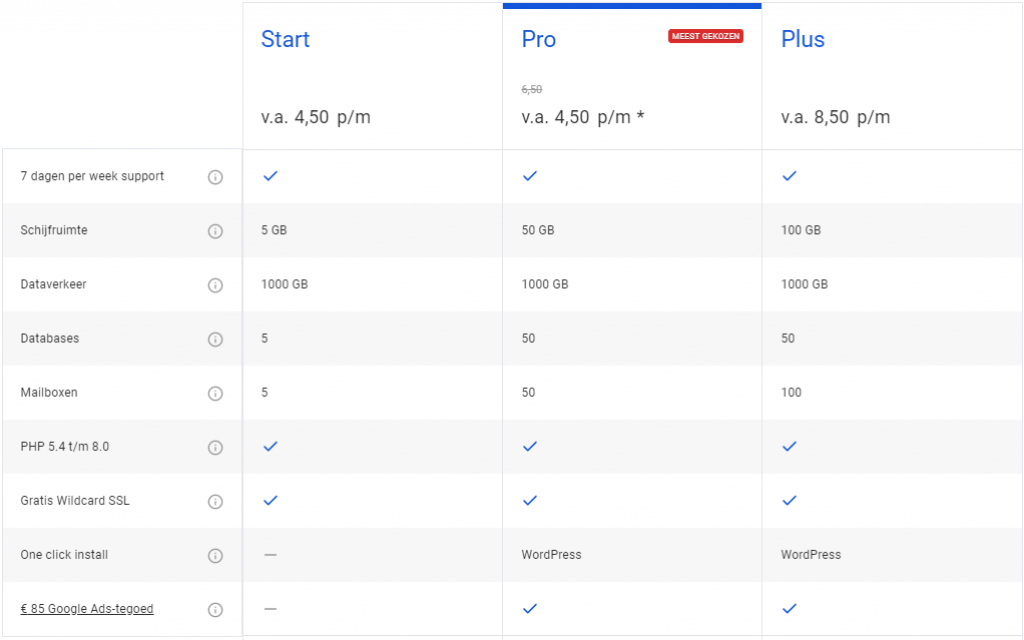
Task: Open the Schijfruimte info tooltip icon
Action: [215, 231]
